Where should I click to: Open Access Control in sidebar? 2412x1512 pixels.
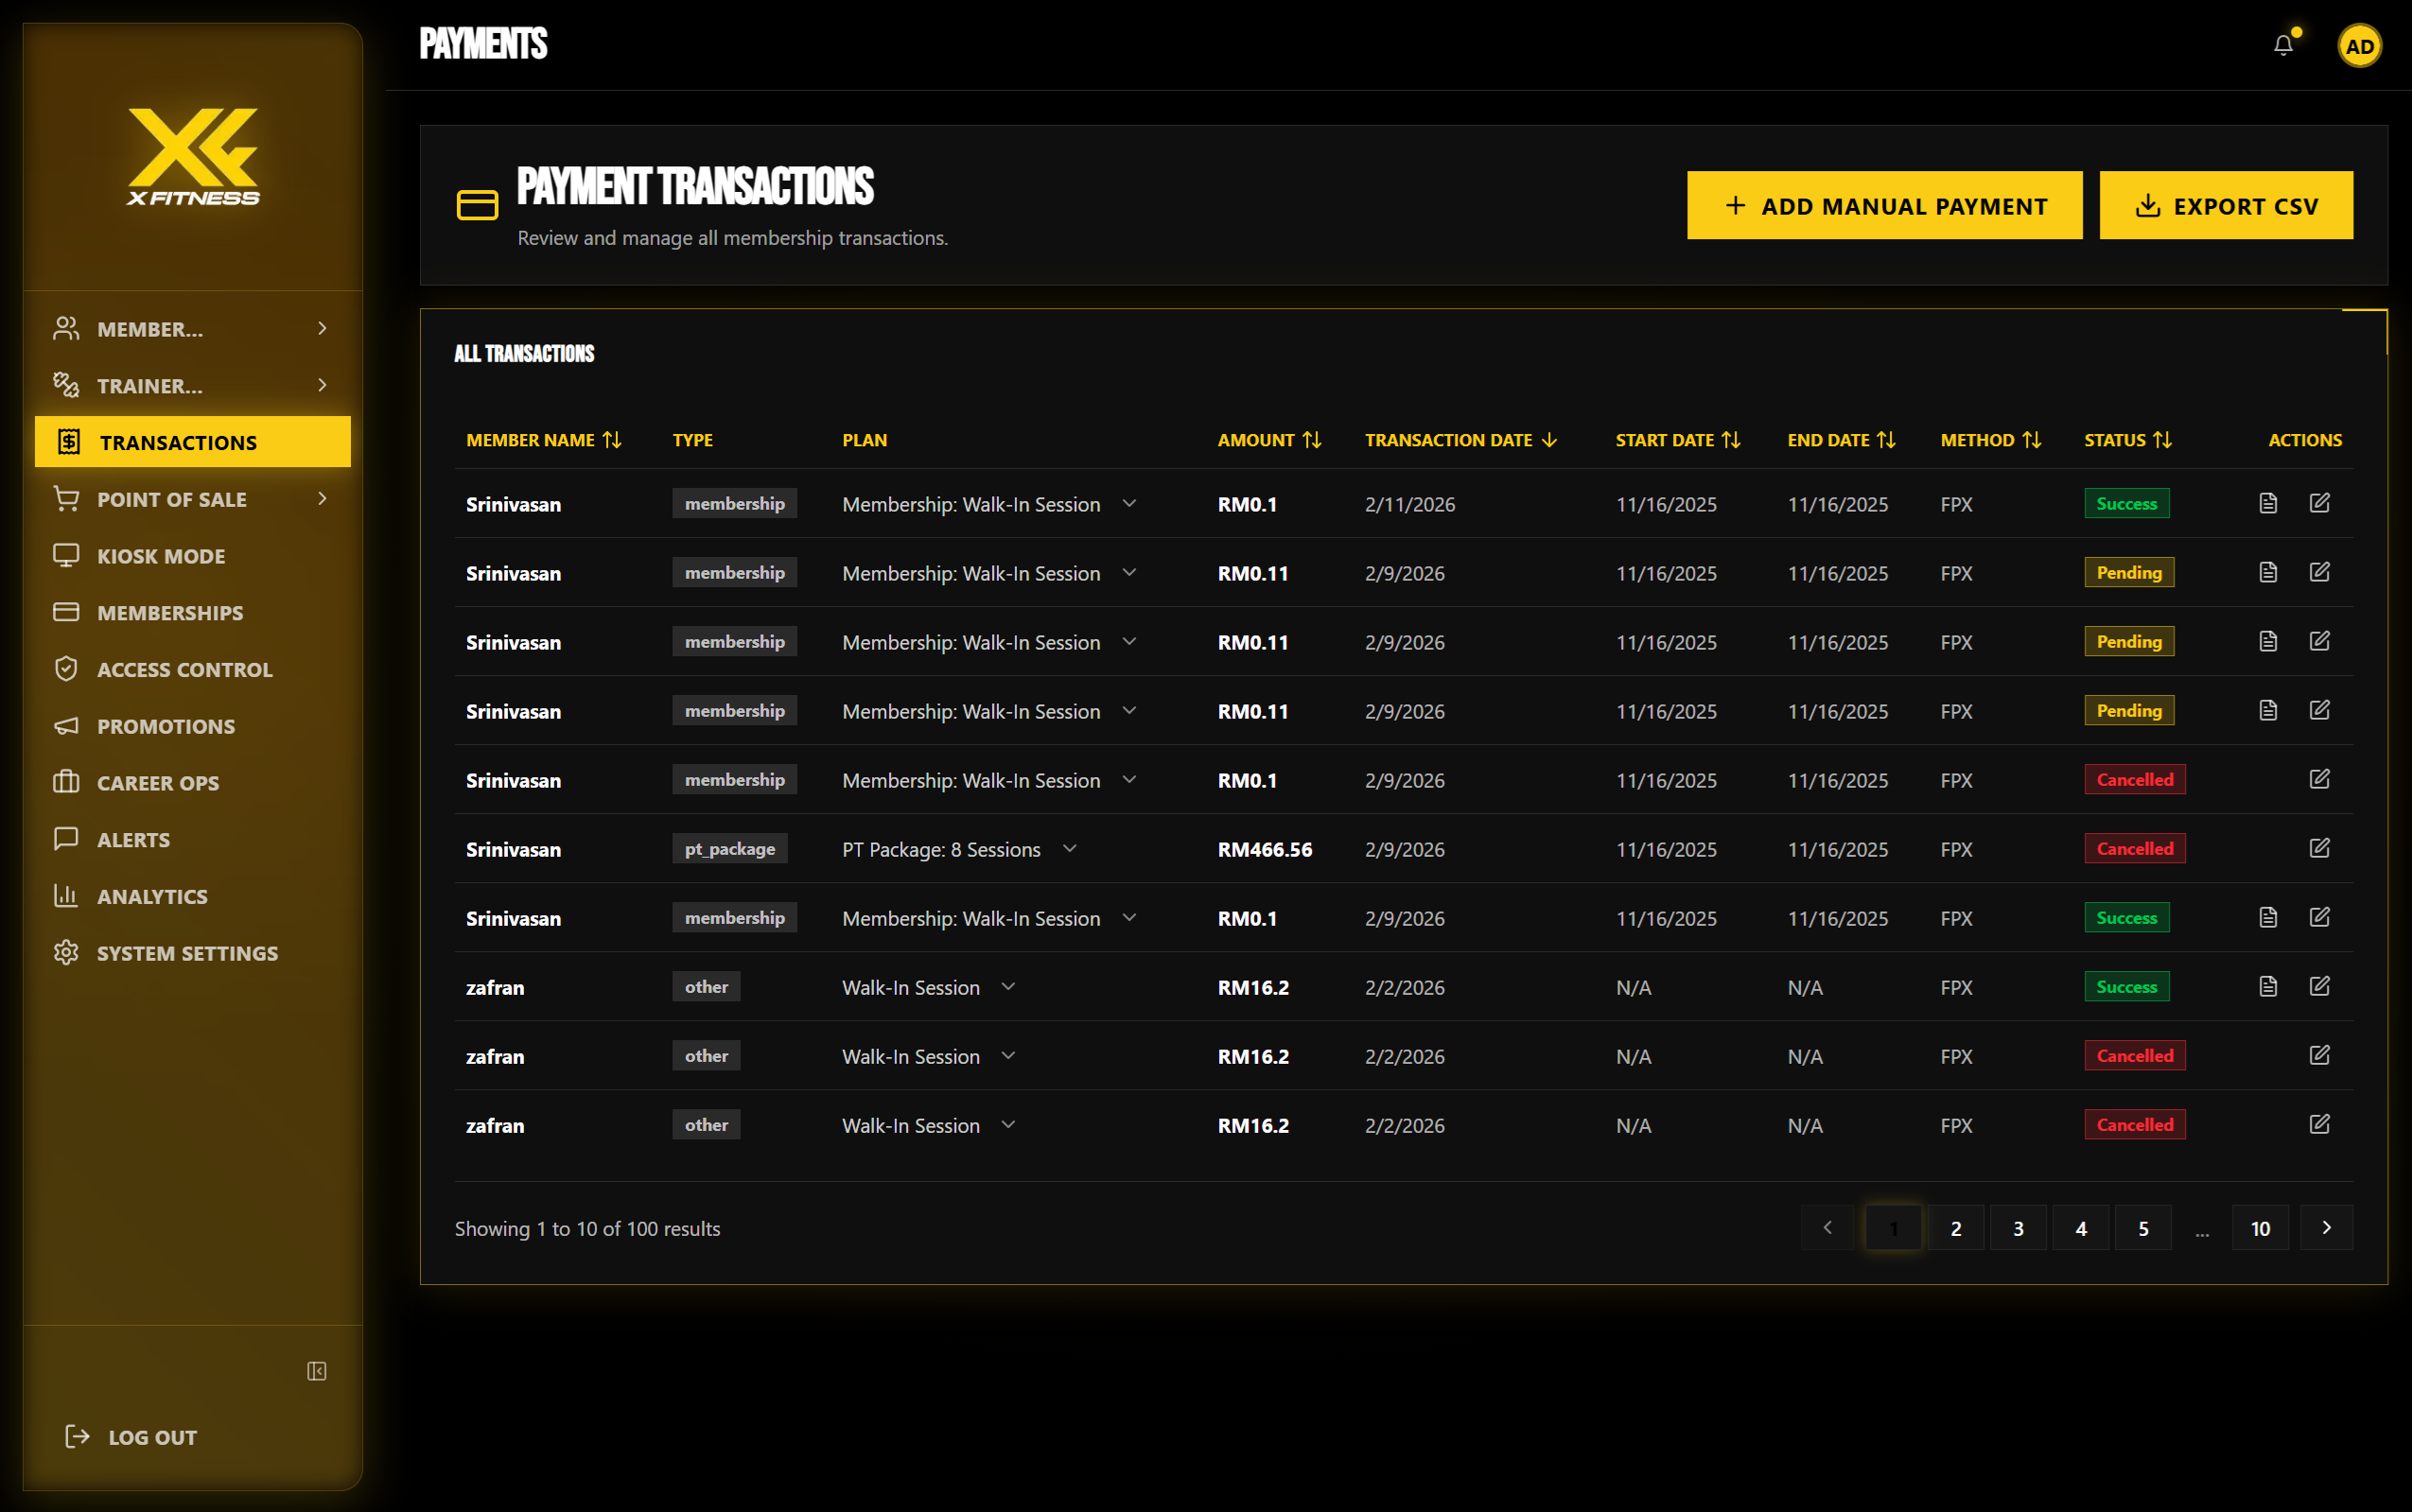pyautogui.click(x=184, y=669)
